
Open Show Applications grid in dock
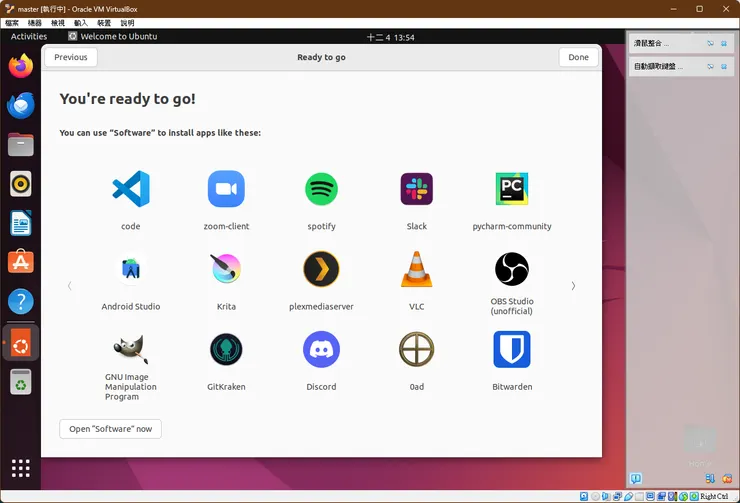21,468
